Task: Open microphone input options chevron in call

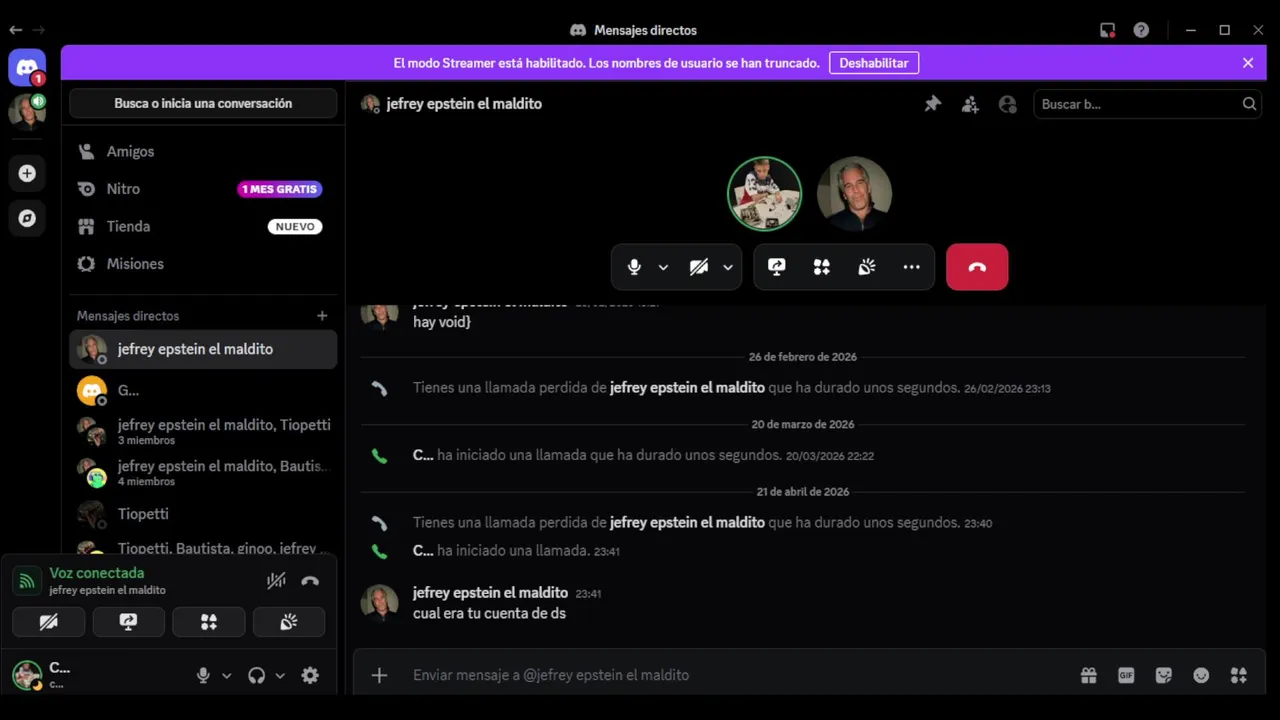Action: (x=663, y=267)
